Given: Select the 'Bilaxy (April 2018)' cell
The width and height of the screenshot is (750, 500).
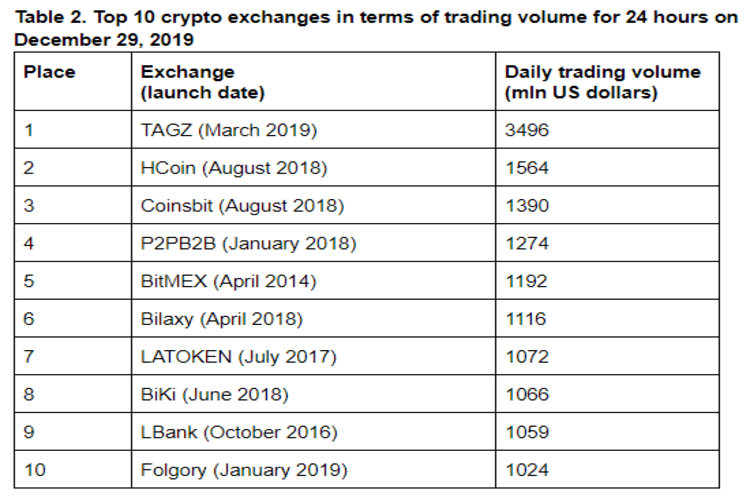Looking at the screenshot, I should point(221,319).
